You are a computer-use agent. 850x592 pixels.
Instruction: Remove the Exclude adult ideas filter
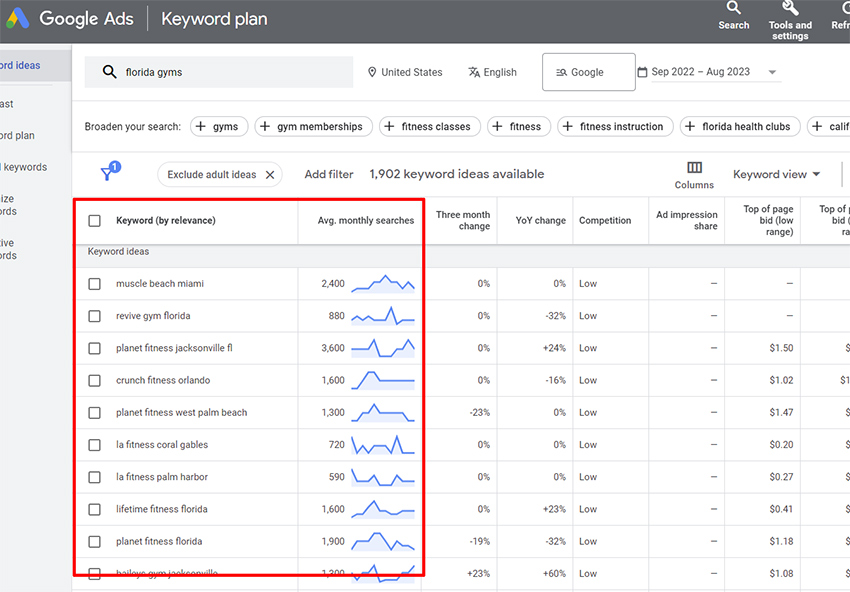coord(270,175)
